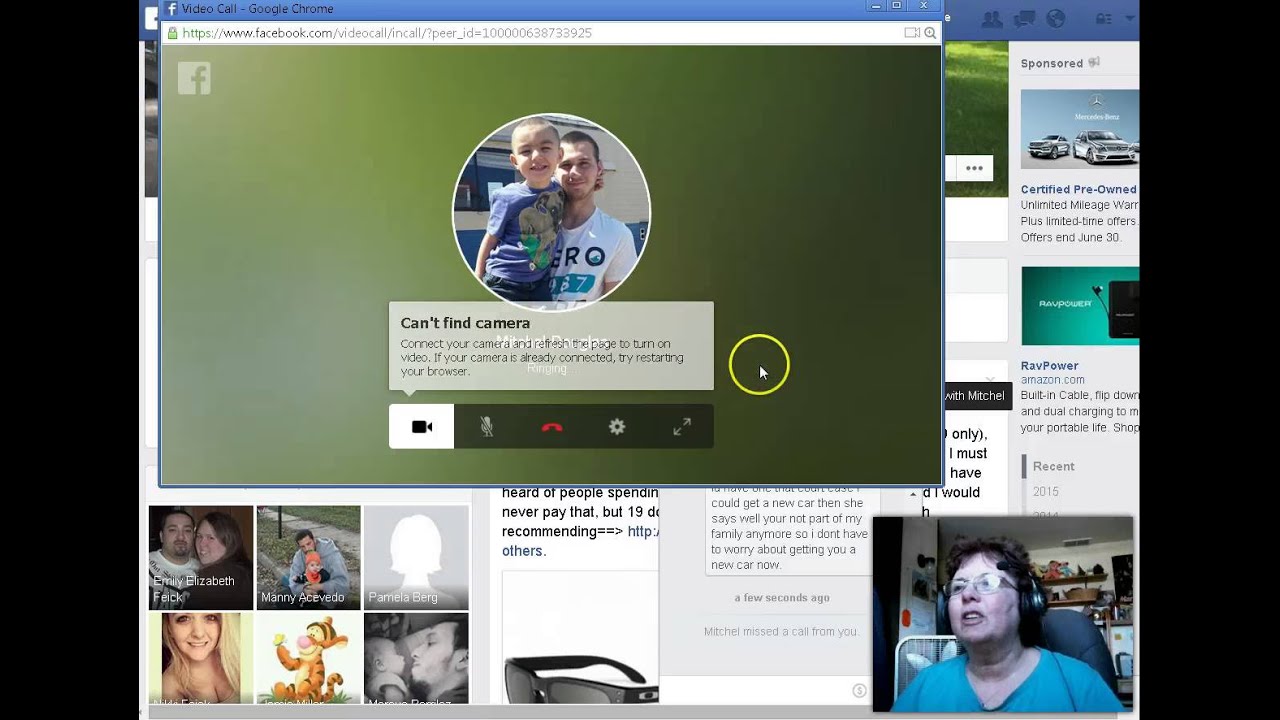Open Manny Acevedo's friend photo
The height and width of the screenshot is (720, 1280).
(x=308, y=557)
